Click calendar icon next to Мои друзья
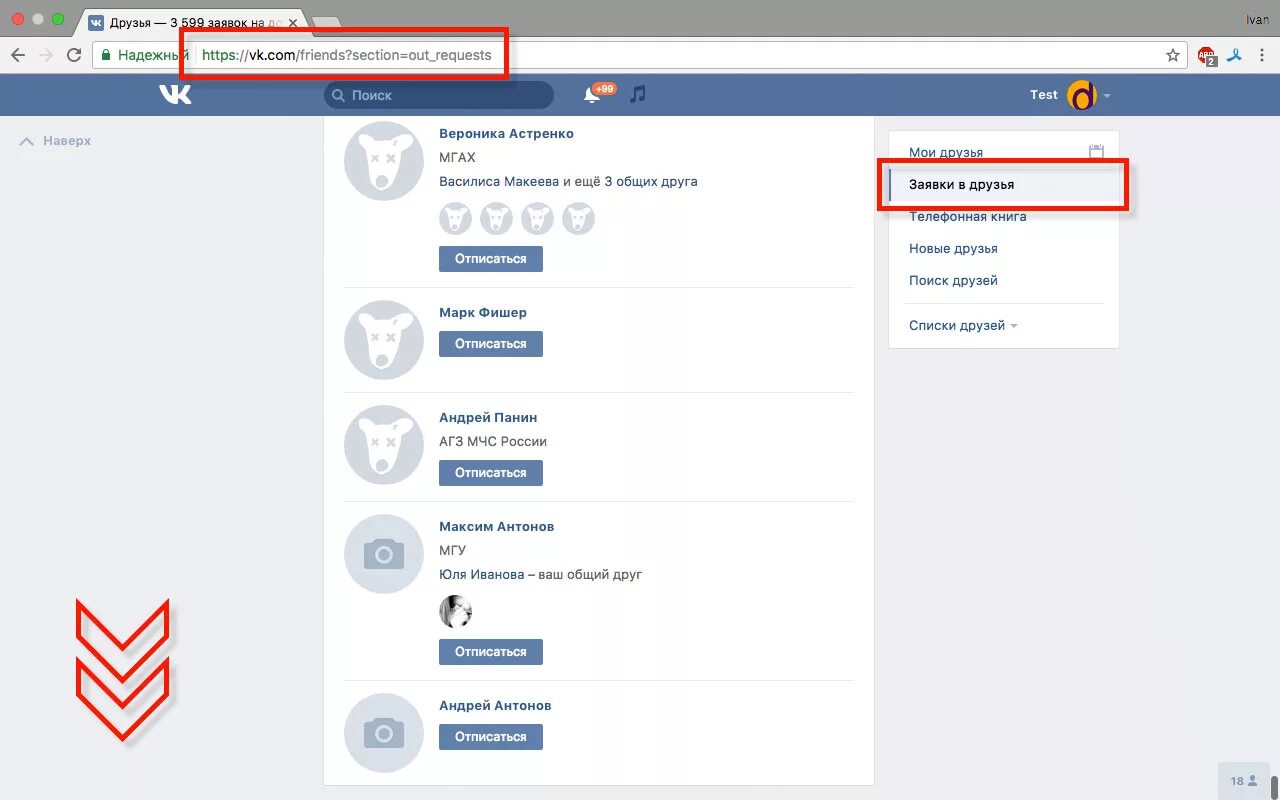 [1096, 152]
